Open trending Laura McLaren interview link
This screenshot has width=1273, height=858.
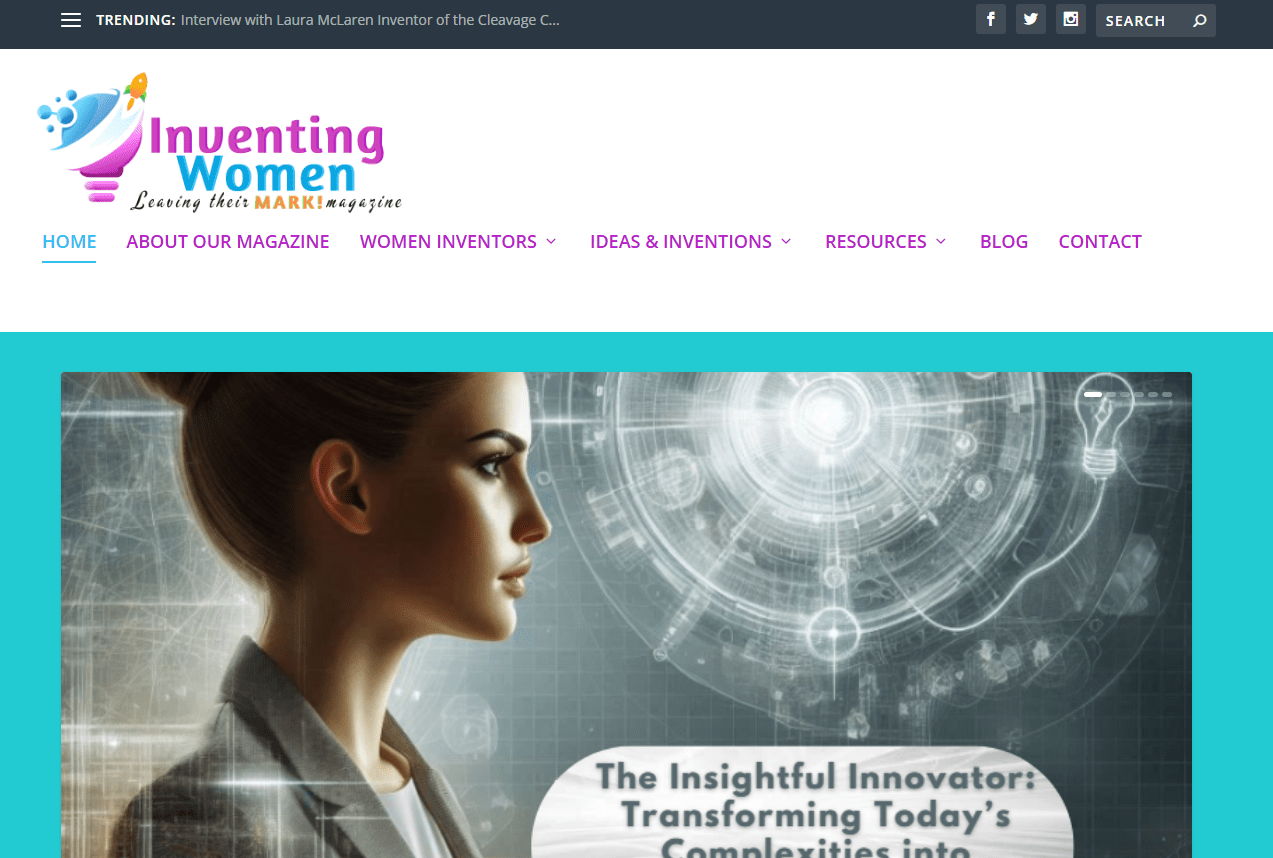pyautogui.click(x=370, y=20)
